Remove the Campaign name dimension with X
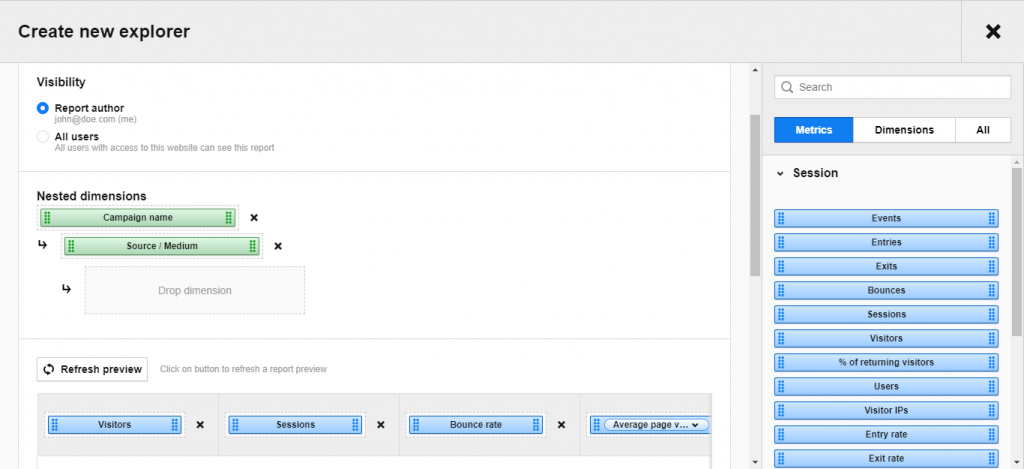The width and height of the screenshot is (1024, 469). click(254, 218)
